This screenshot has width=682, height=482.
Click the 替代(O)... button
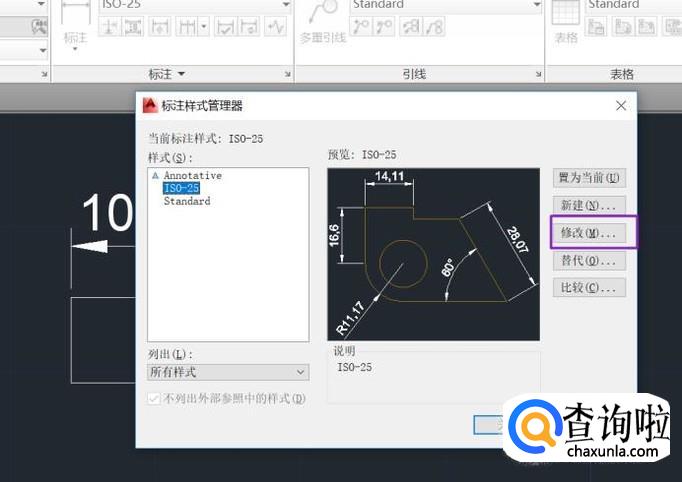pyautogui.click(x=589, y=261)
